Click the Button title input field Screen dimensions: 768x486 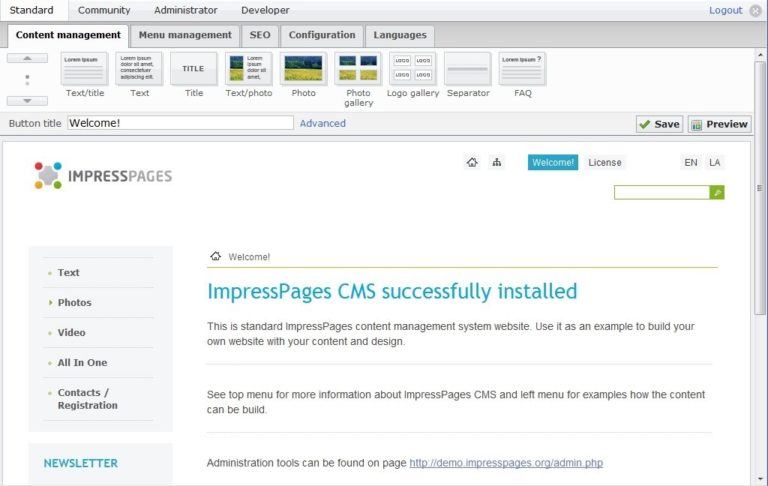tap(180, 123)
